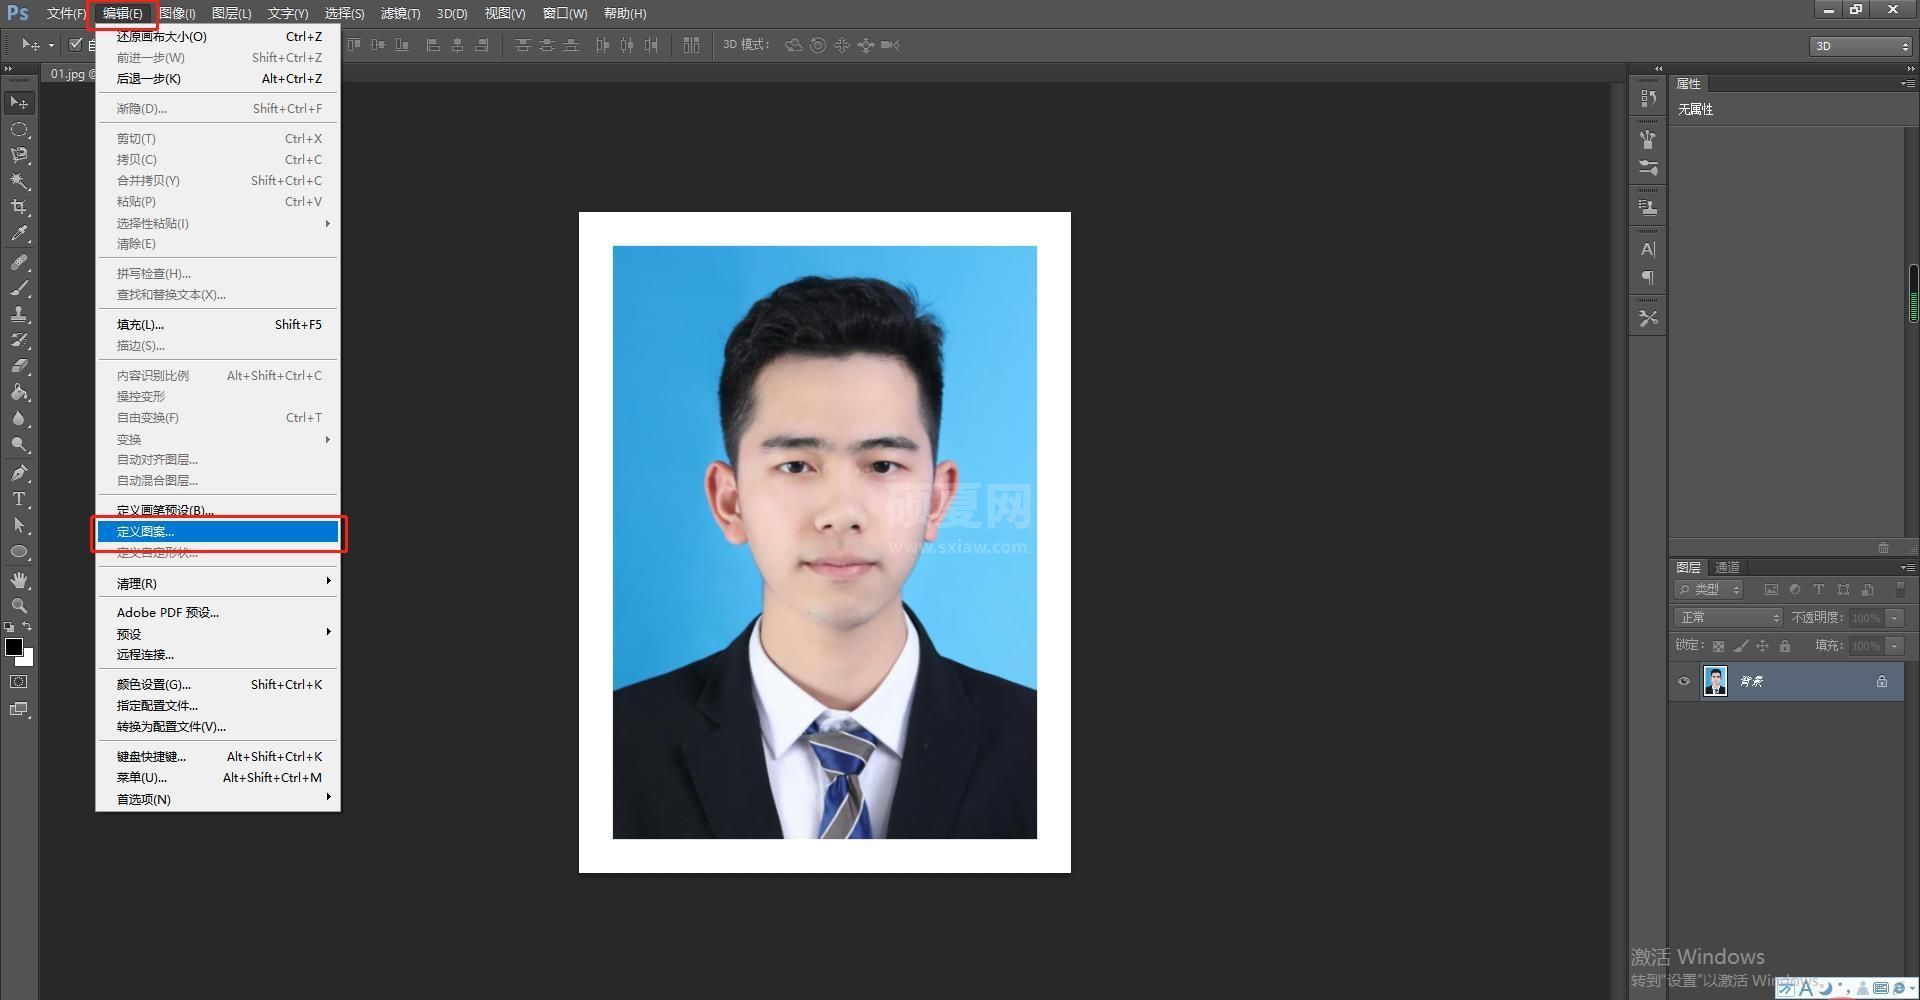Open the Tool Presets panel icon
The image size is (1920, 1000).
point(1648,318)
